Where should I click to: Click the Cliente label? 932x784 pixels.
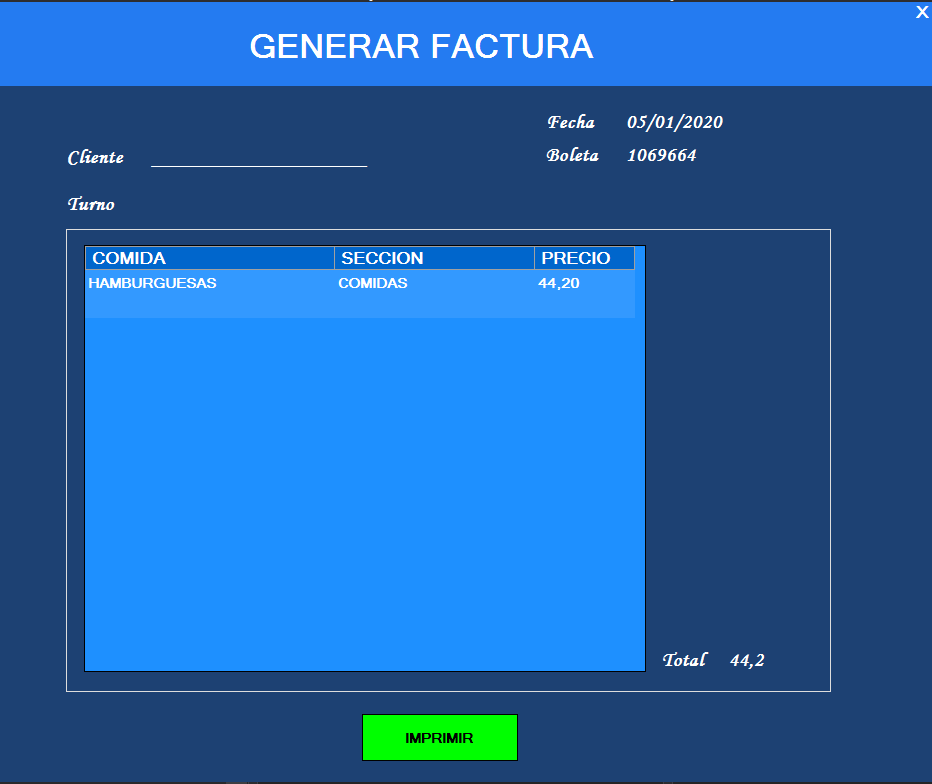(95, 157)
